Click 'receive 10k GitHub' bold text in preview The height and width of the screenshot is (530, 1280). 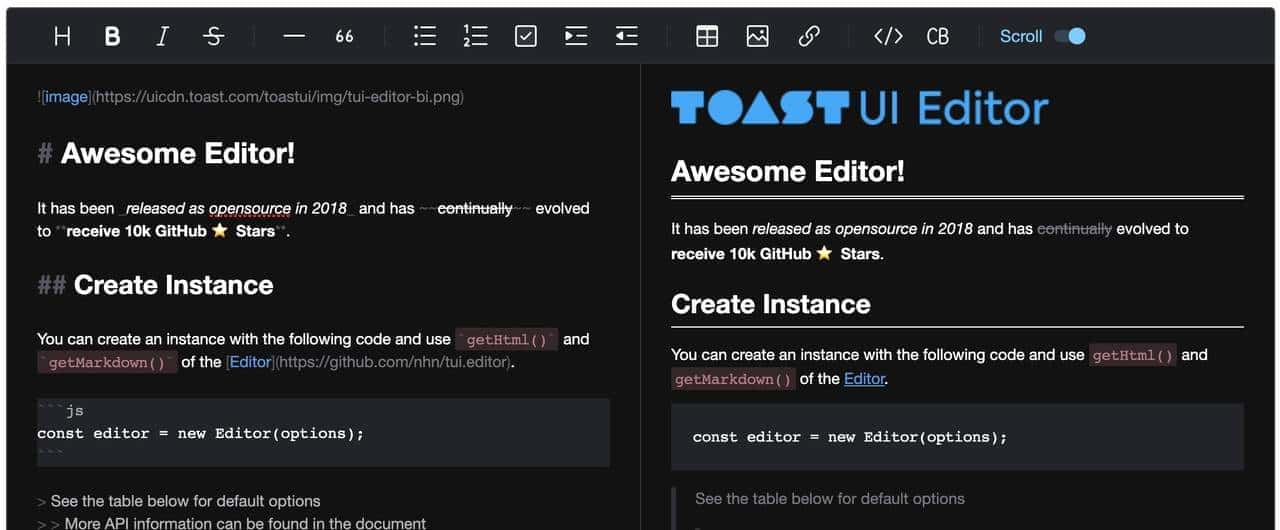(x=741, y=254)
